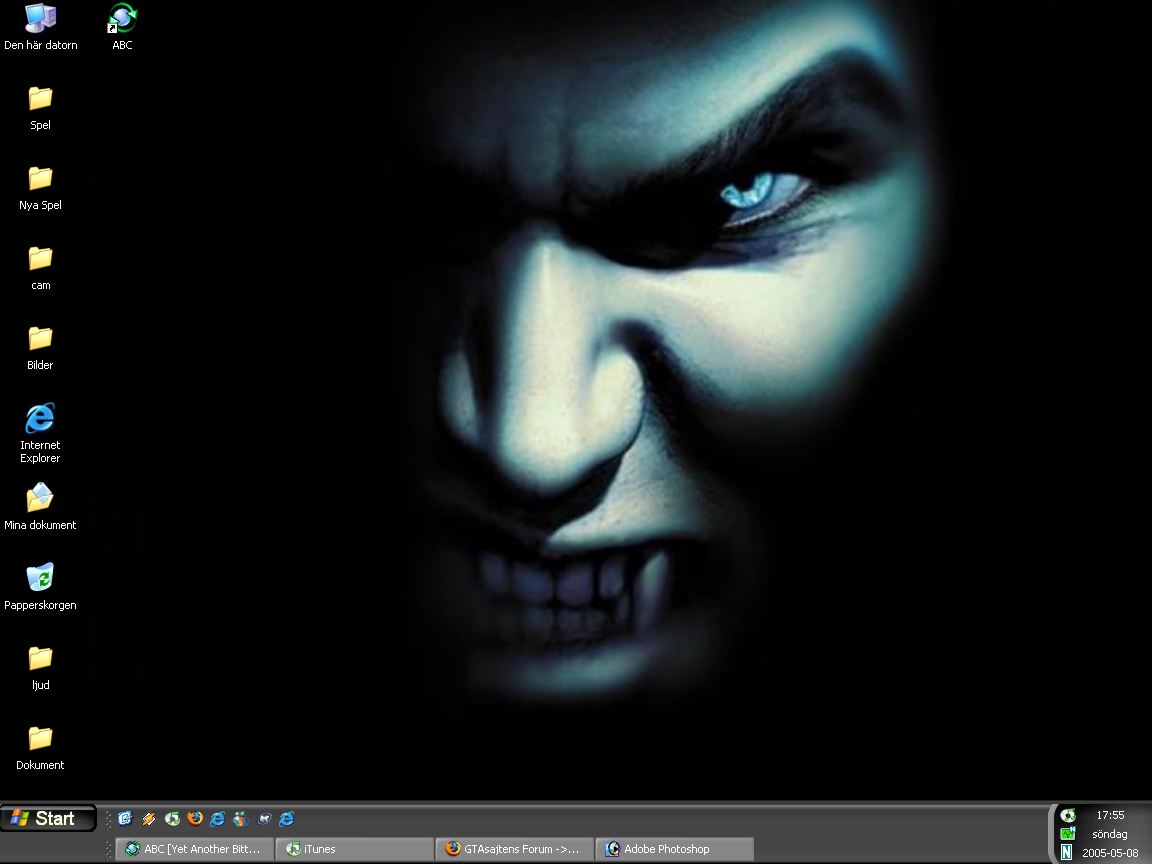This screenshot has width=1152, height=864.
Task: Select the Papperskorgen recycle bin
Action: (x=40, y=579)
